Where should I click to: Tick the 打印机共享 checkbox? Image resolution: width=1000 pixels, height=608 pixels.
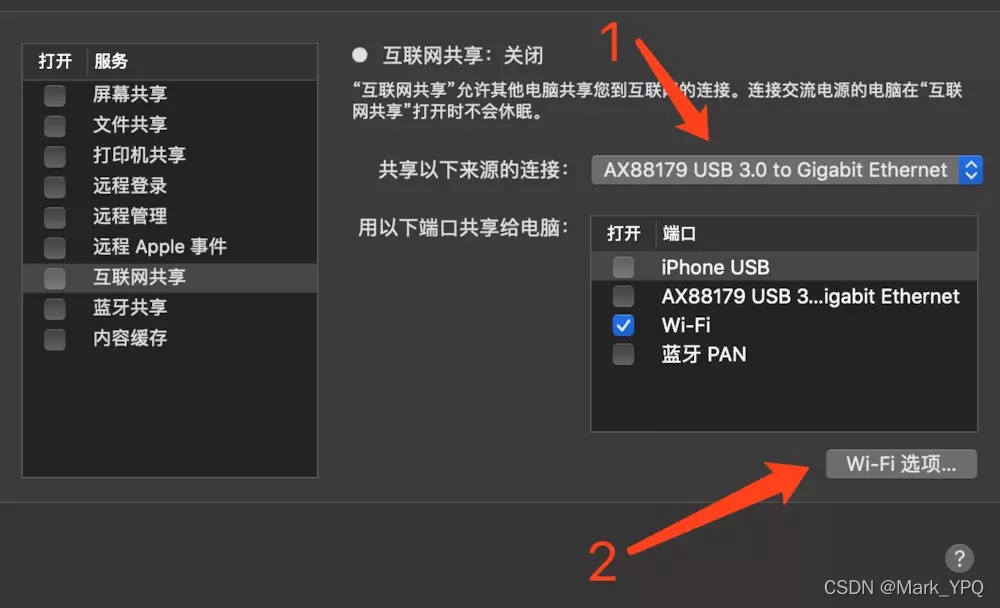coord(55,156)
